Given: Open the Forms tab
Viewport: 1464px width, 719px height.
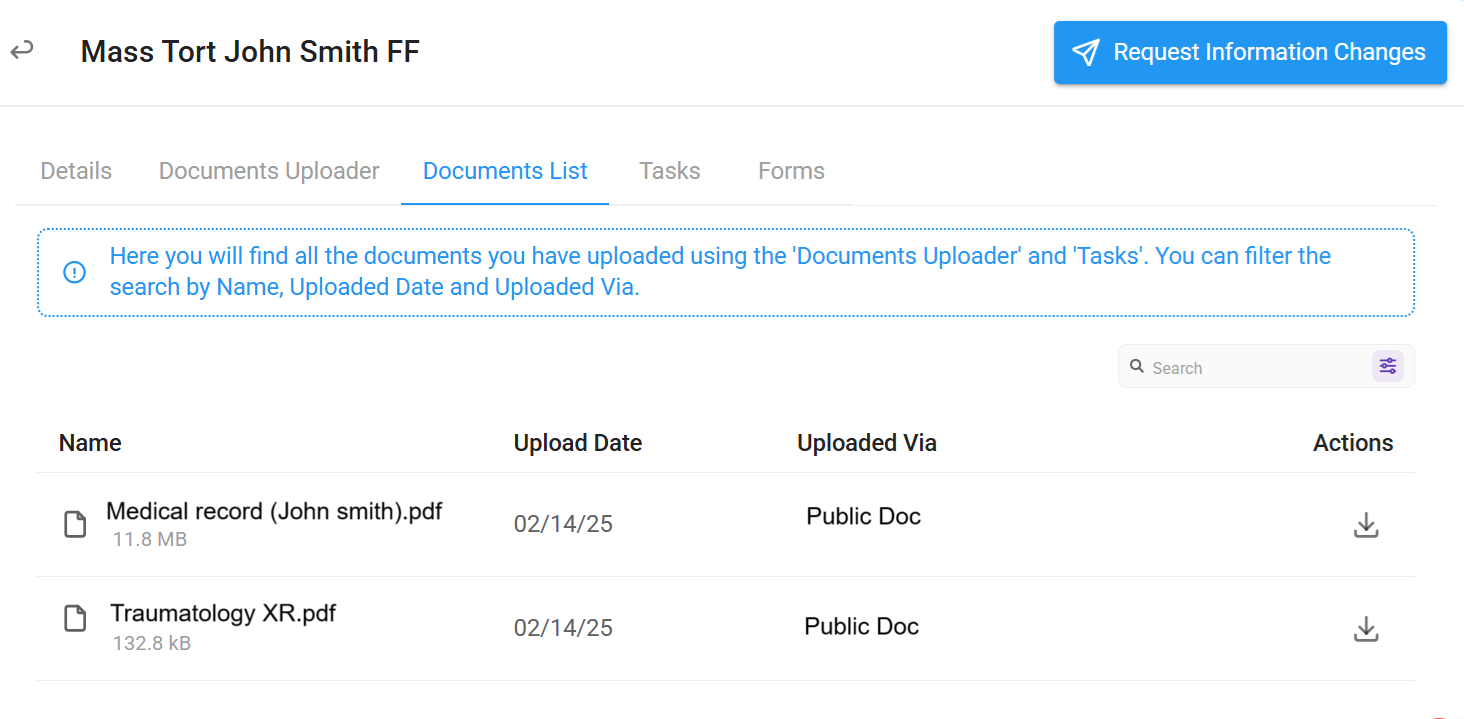Looking at the screenshot, I should (x=791, y=171).
